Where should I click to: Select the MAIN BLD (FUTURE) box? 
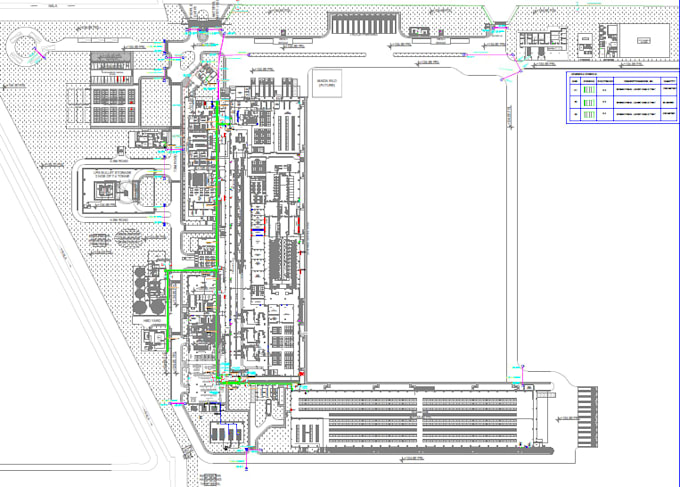pyautogui.click(x=327, y=83)
